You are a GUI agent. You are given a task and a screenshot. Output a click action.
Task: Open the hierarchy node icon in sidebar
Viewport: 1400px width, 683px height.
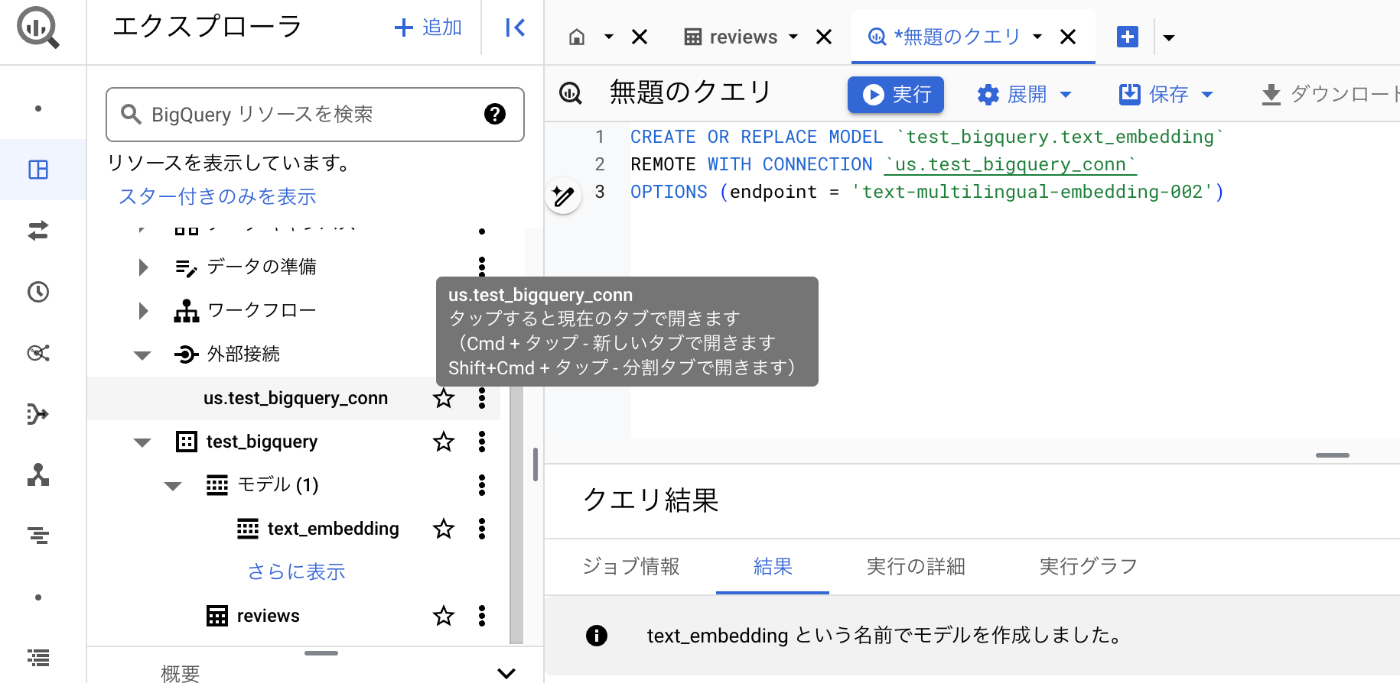(x=38, y=475)
